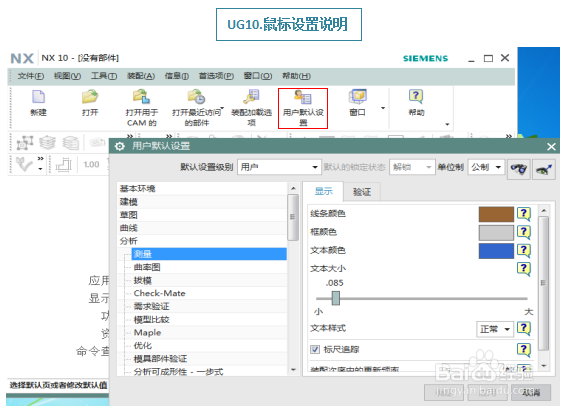Viewport: 567px width, 410px height.
Task: Click the 线条颜色 brown color swatch
Action: 496,214
